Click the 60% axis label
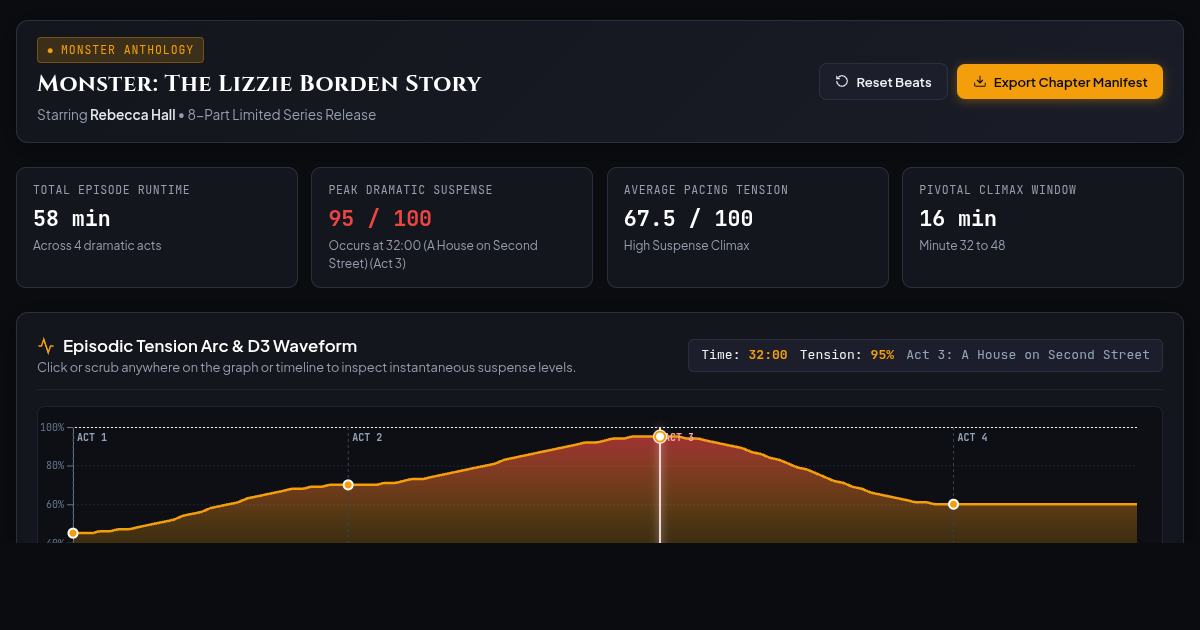 coord(54,504)
